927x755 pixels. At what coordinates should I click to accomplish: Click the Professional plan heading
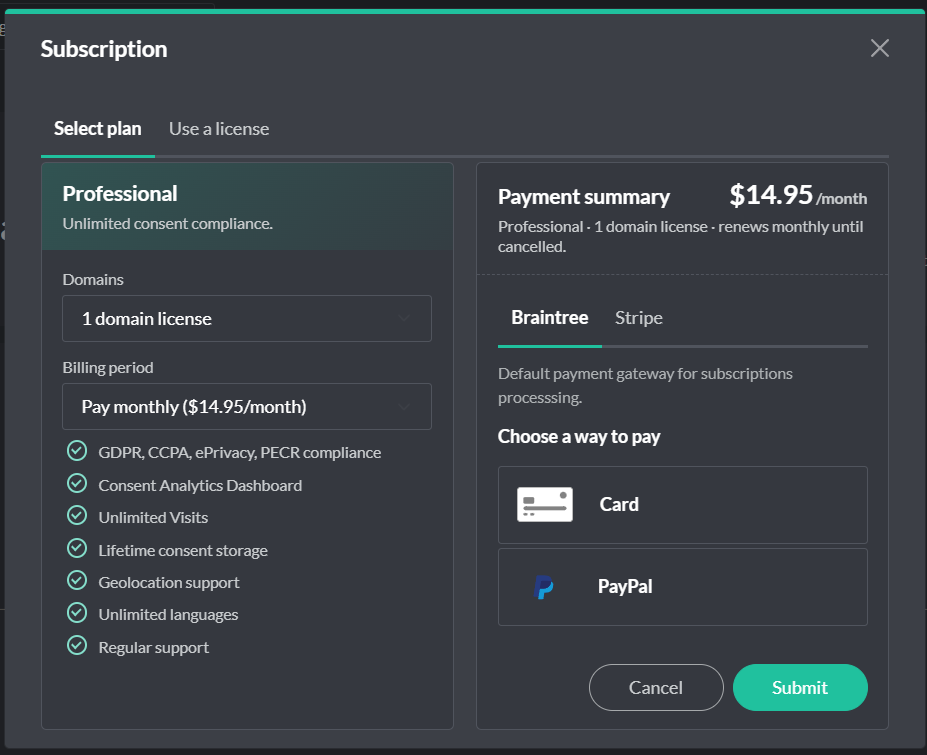coord(120,194)
